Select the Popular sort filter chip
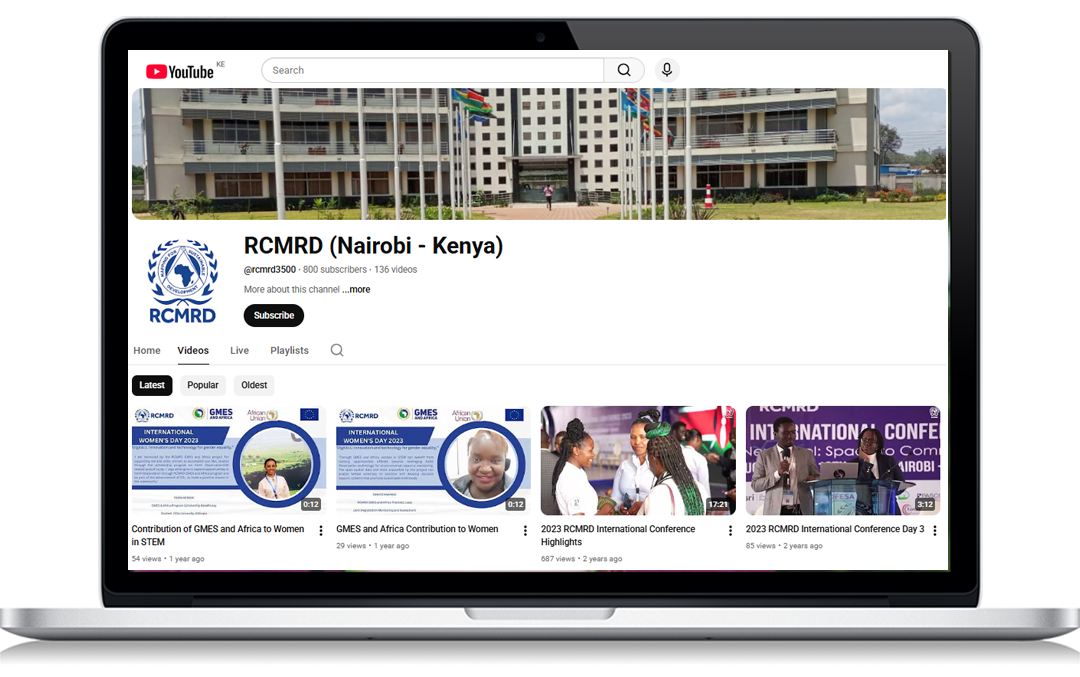 pos(203,385)
